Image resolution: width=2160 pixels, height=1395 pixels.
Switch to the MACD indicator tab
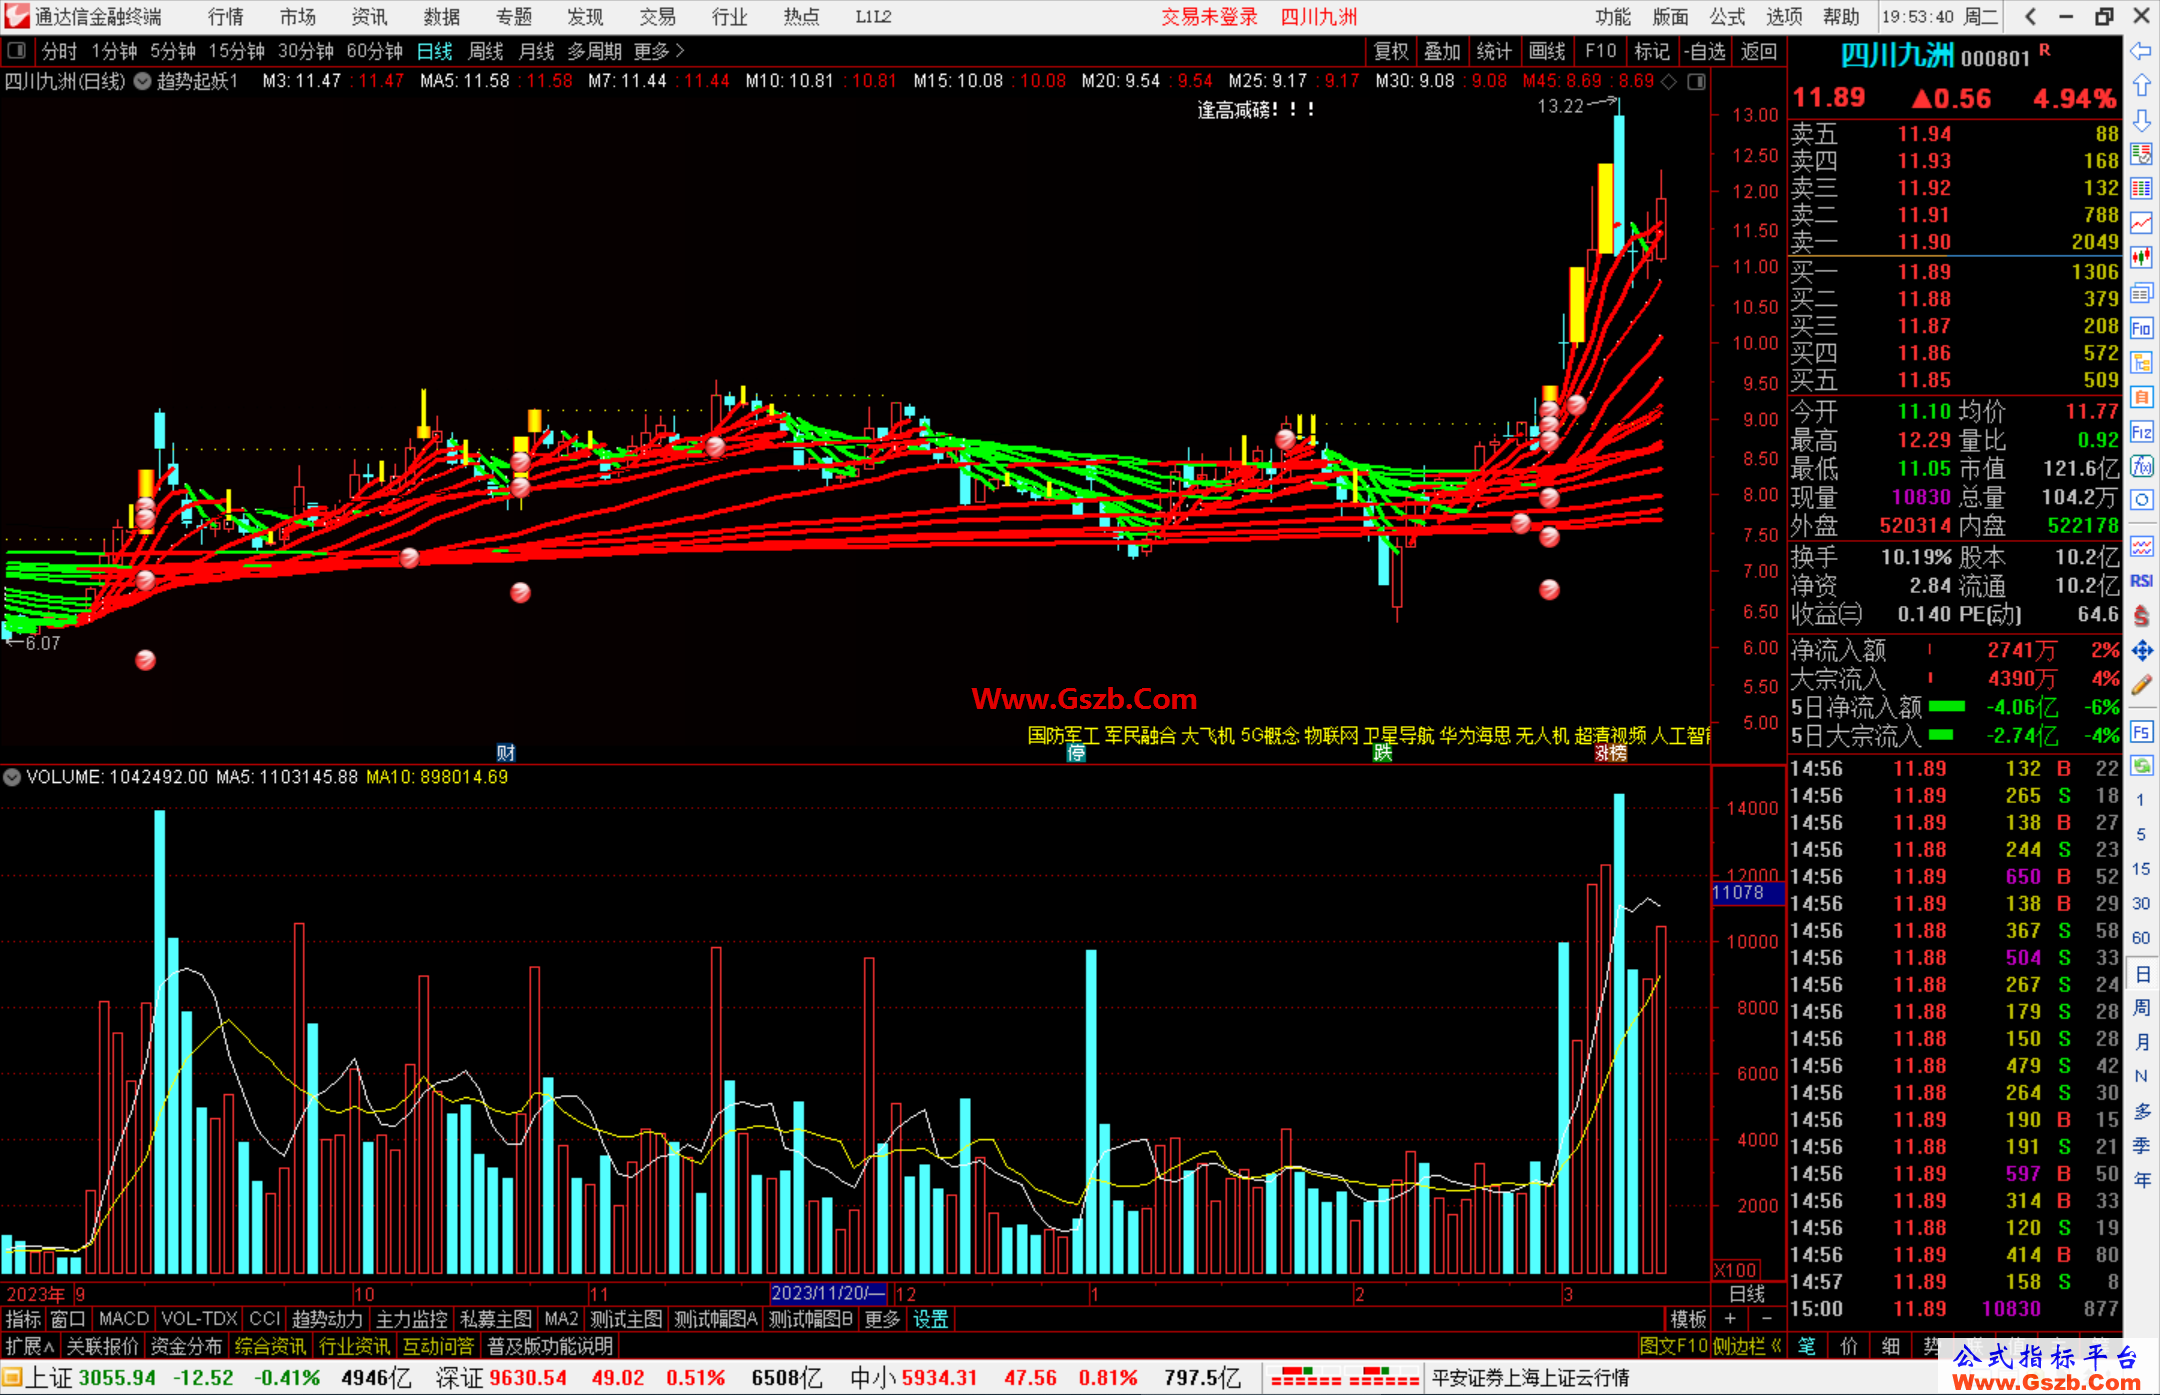[124, 1319]
